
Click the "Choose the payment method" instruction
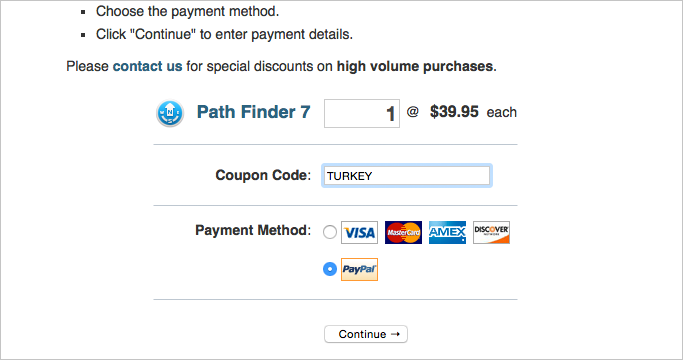point(187,11)
